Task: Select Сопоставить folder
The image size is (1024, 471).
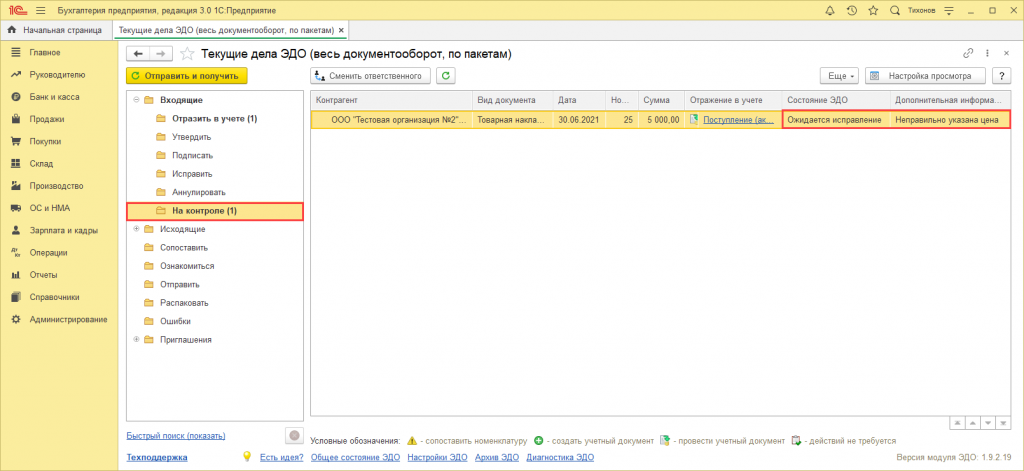Action: click(x=184, y=248)
